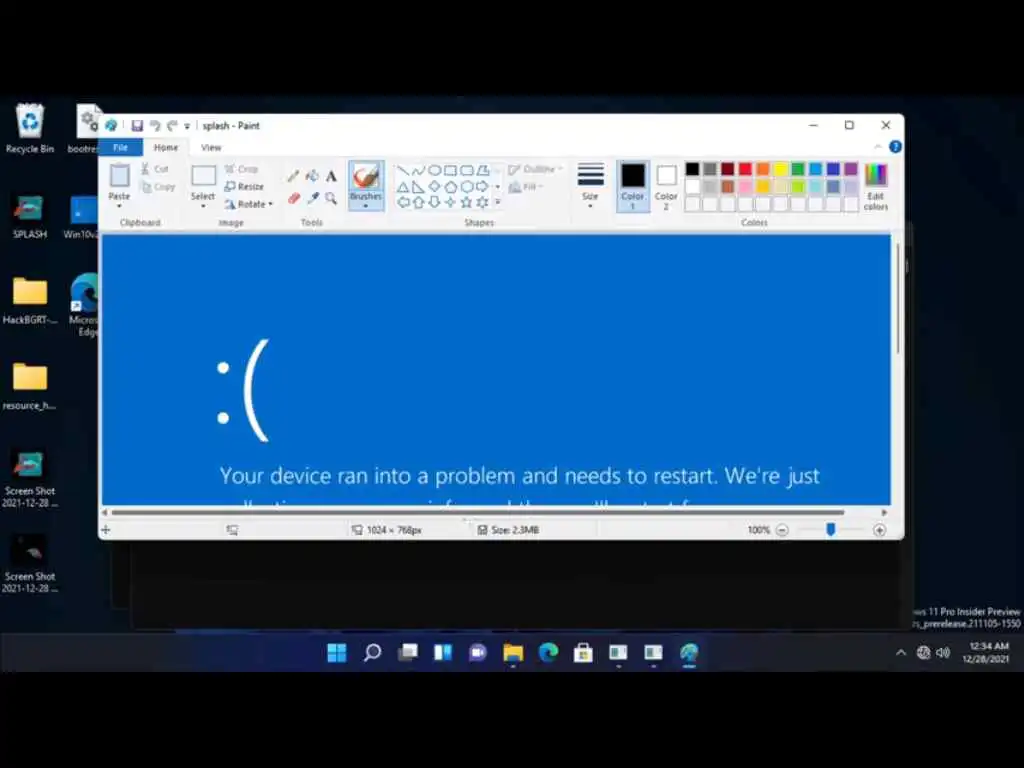The height and width of the screenshot is (768, 1024).
Task: Select the Left arrow shape
Action: click(x=403, y=202)
